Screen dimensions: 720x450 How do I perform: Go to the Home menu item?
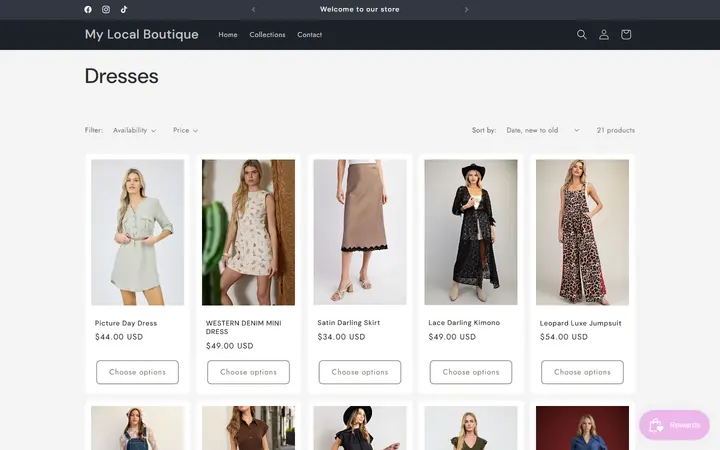point(228,34)
